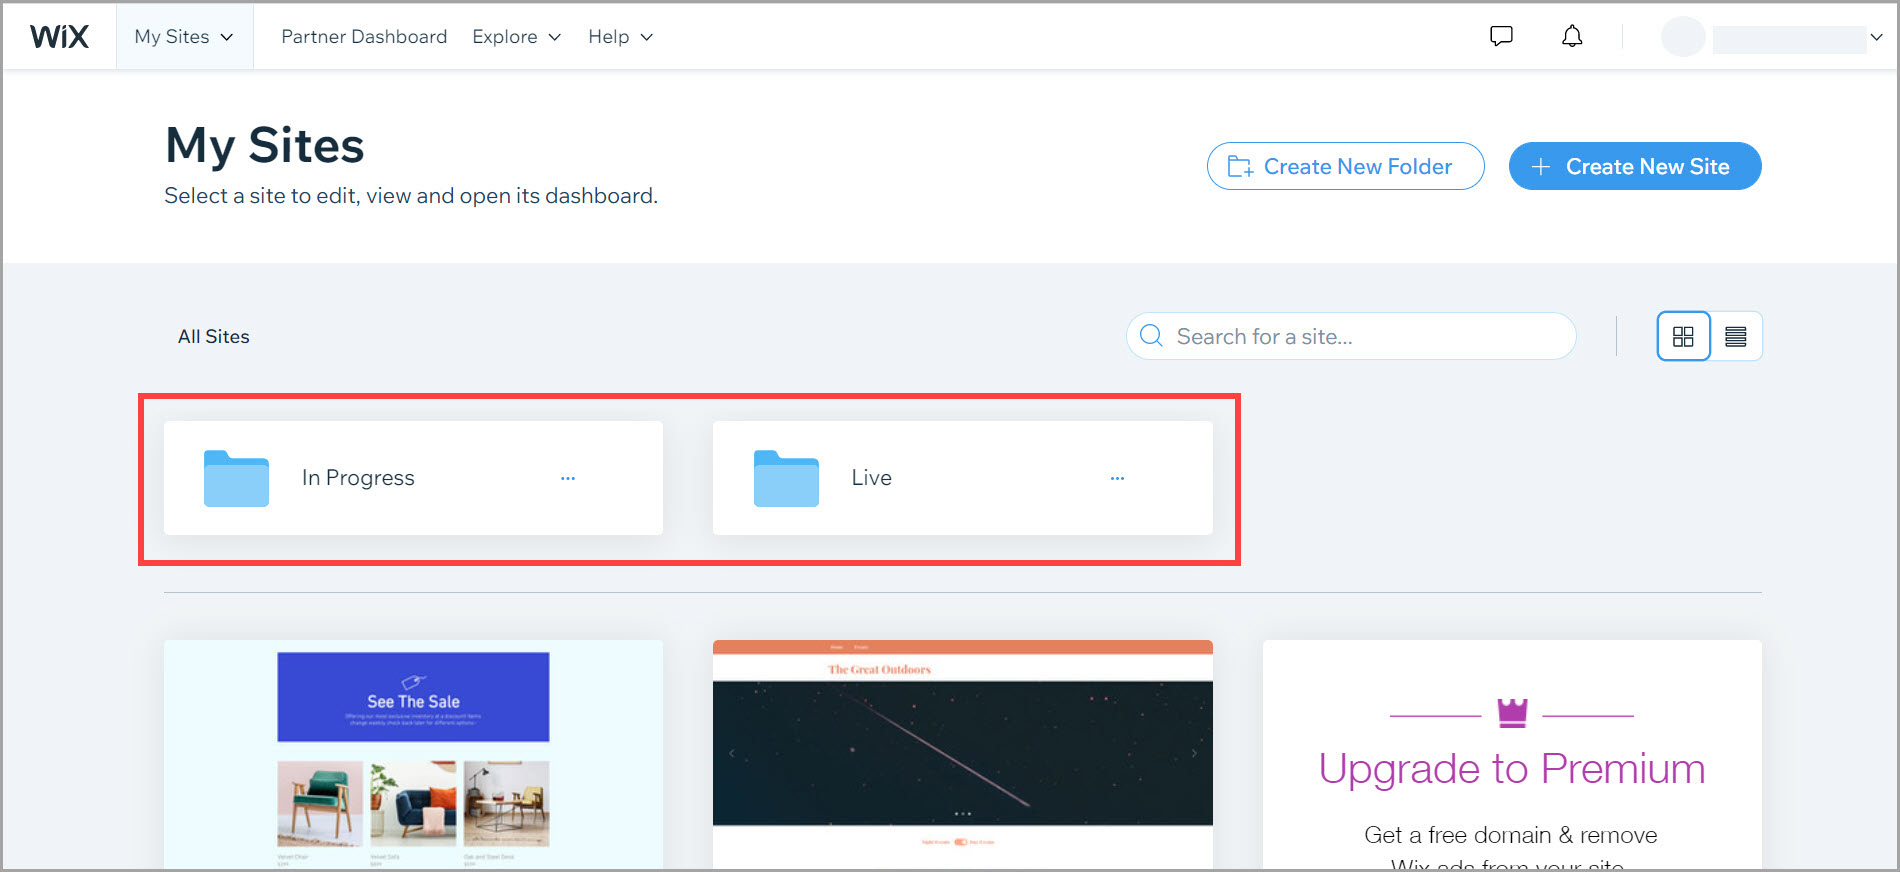
Task: Focus the Search for a site field
Action: 1351,336
